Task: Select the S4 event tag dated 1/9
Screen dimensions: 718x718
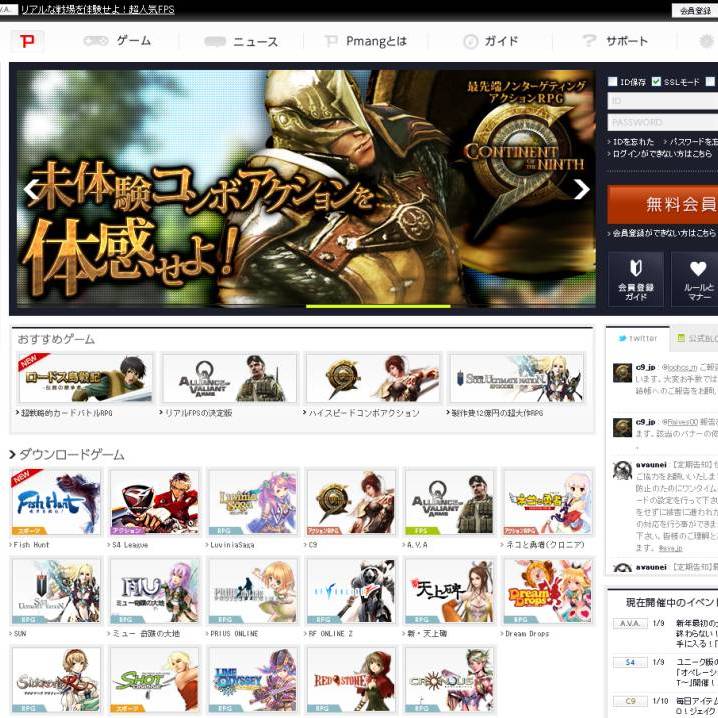Action: coord(630,662)
